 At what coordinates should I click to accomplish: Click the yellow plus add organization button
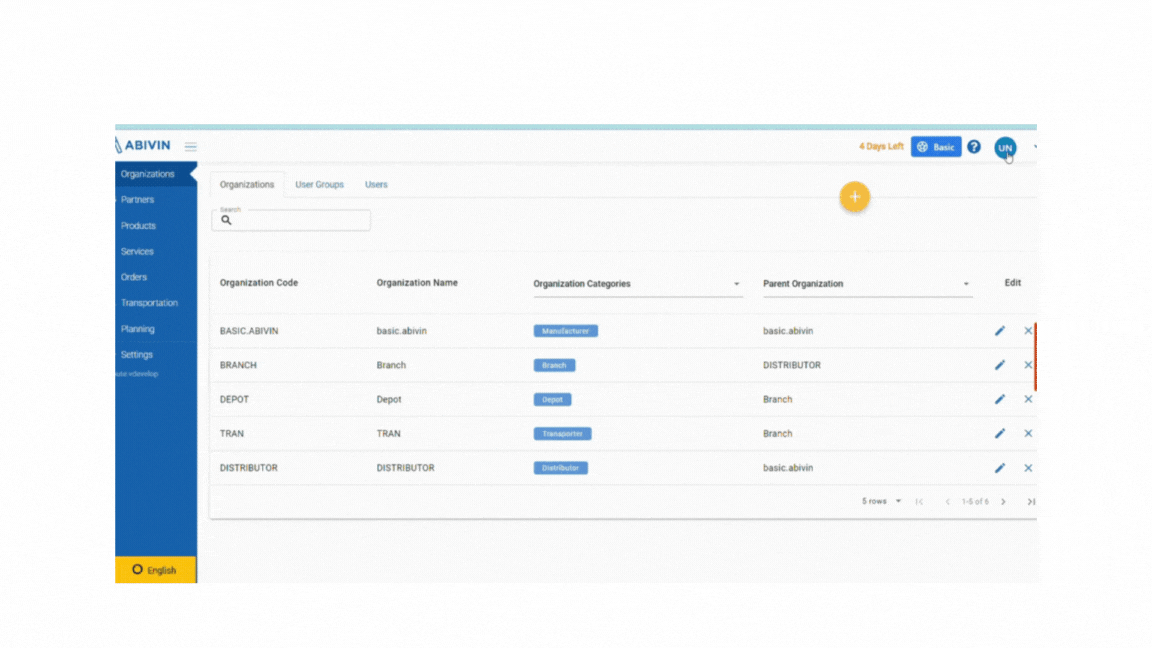(854, 197)
